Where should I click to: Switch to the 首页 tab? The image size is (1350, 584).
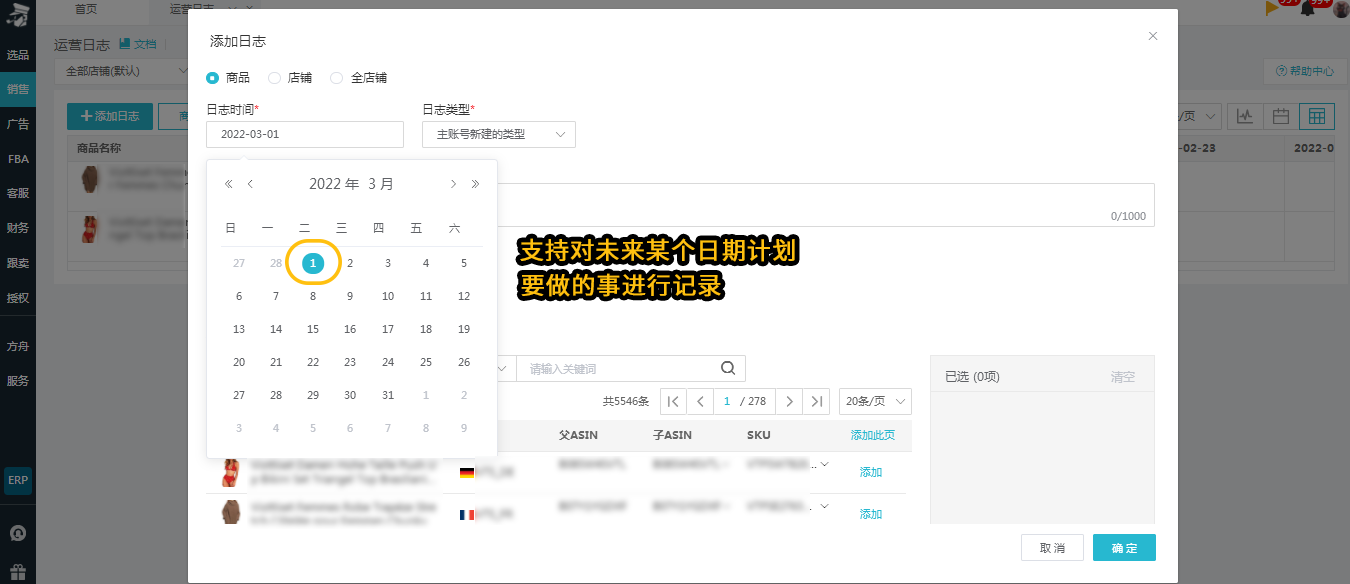click(87, 8)
